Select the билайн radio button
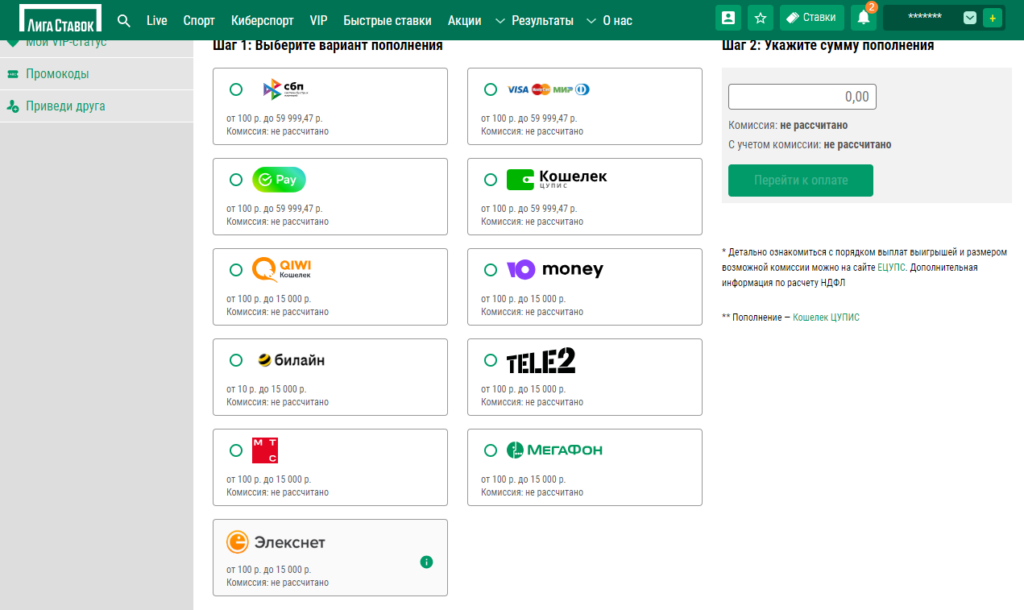The image size is (1024, 610). (236, 360)
